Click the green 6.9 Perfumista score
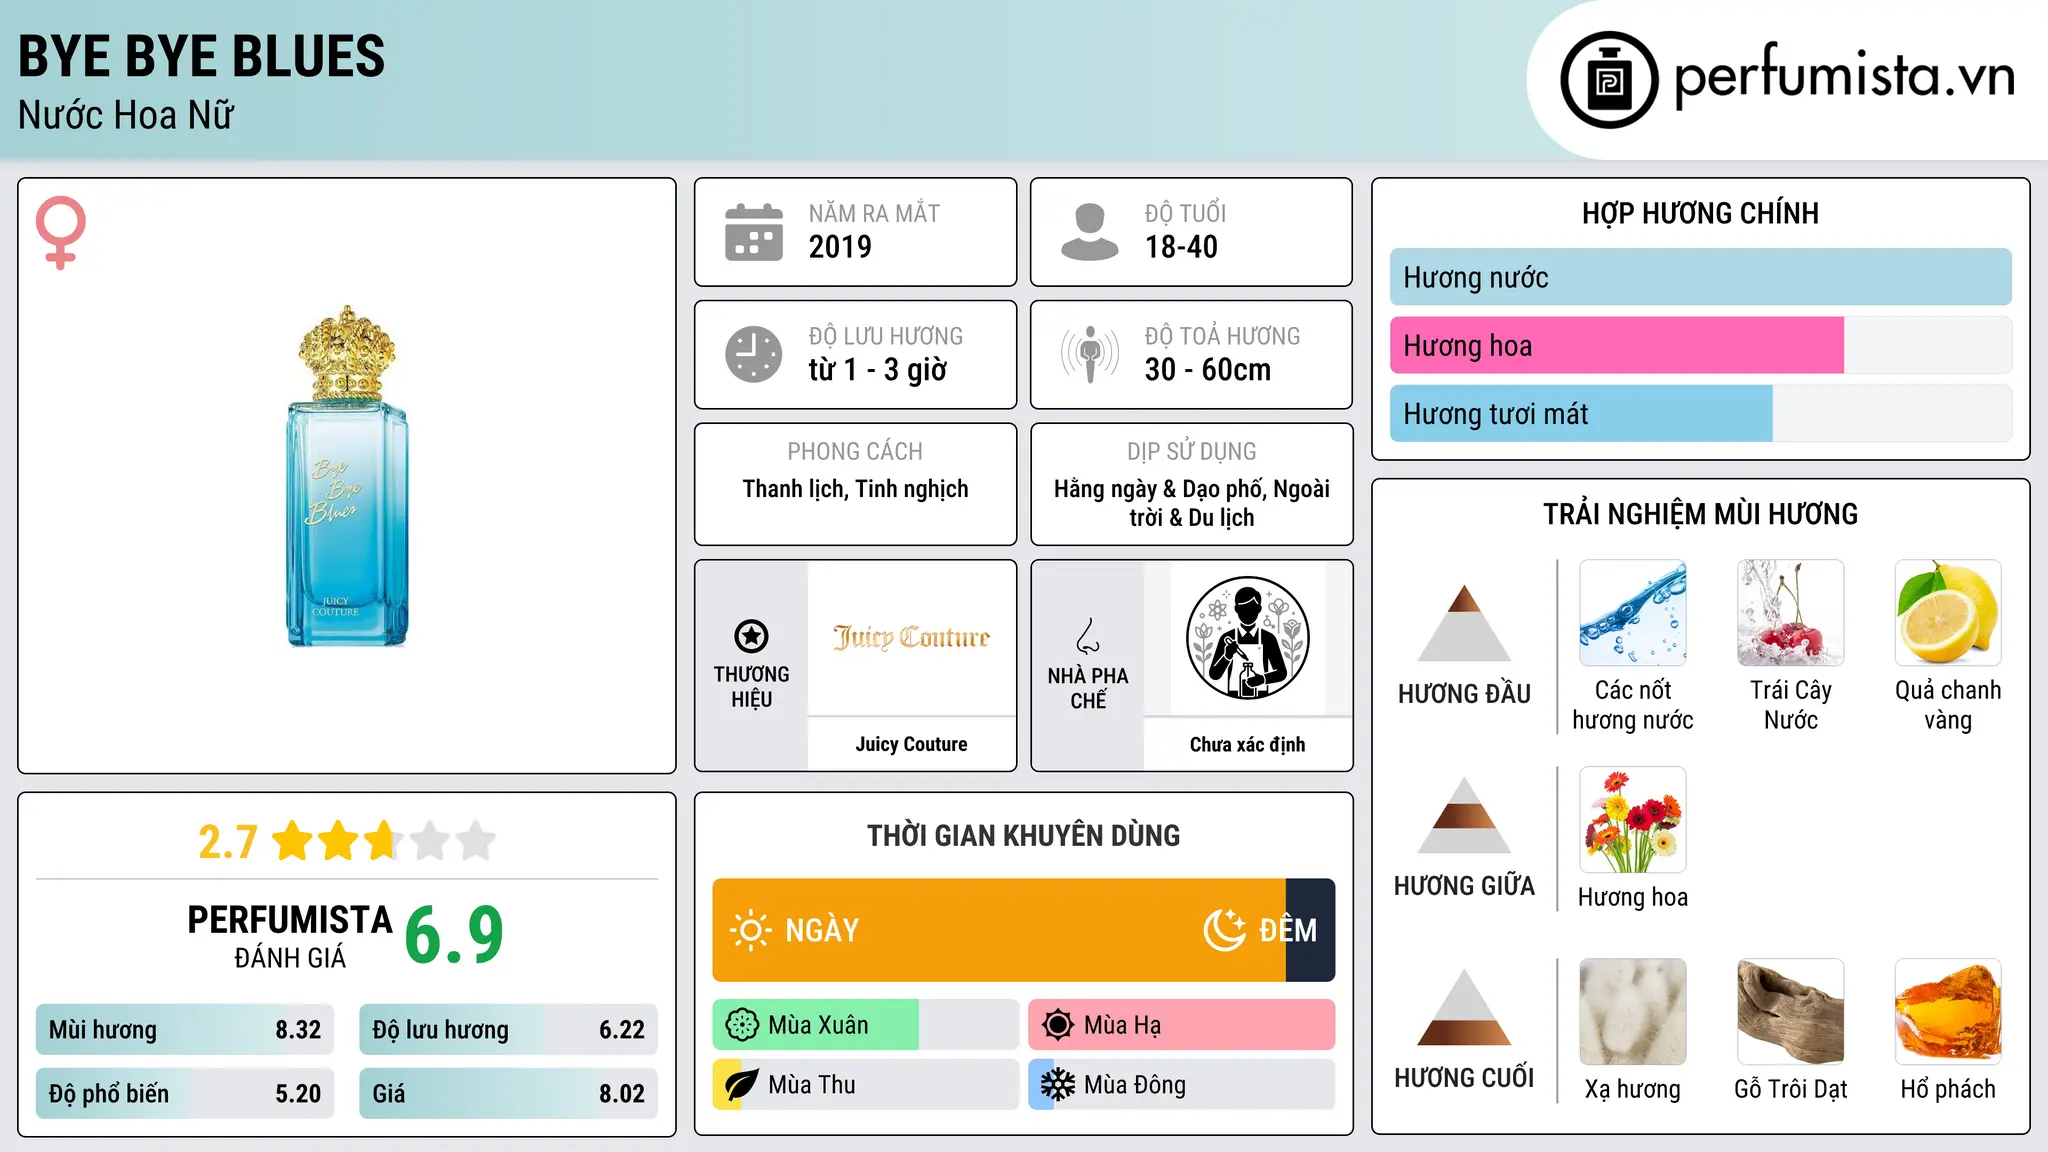Screen dimensions: 2048x1152 [454, 935]
